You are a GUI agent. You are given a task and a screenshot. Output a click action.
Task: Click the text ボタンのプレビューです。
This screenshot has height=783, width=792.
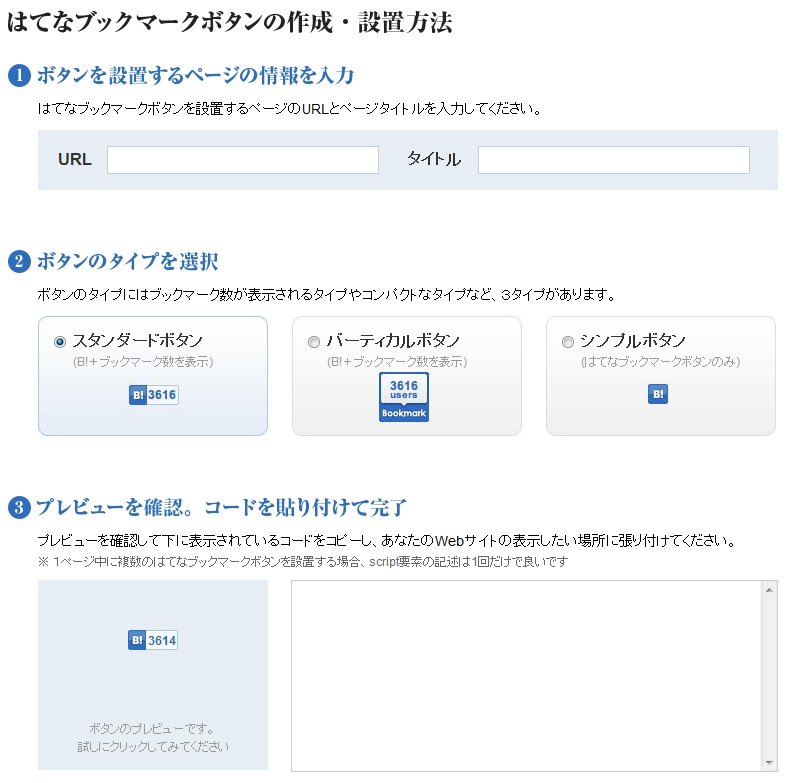pyautogui.click(x=153, y=728)
